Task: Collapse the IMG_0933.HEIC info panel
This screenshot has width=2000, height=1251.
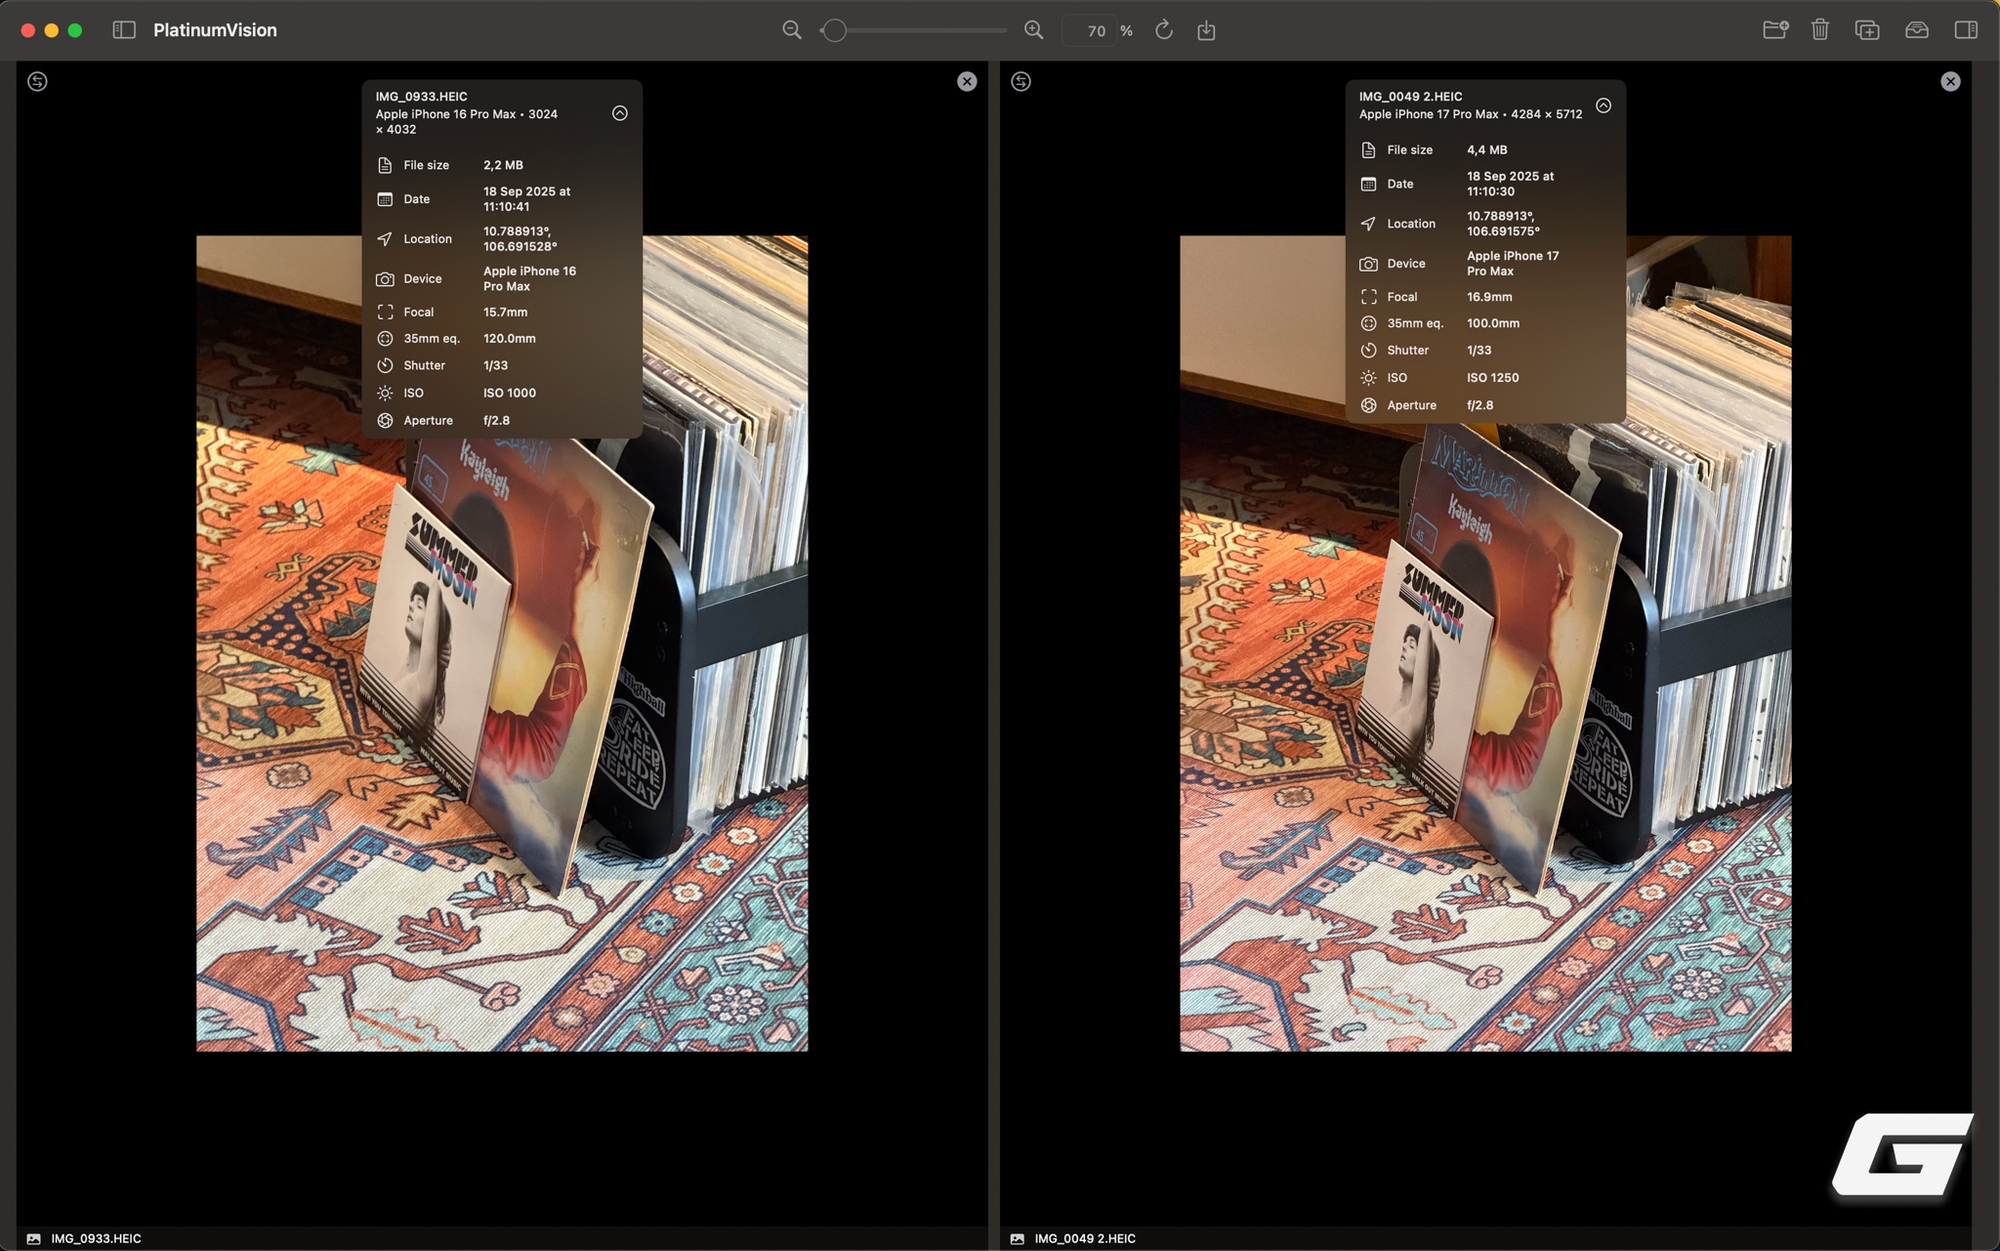Action: (620, 113)
